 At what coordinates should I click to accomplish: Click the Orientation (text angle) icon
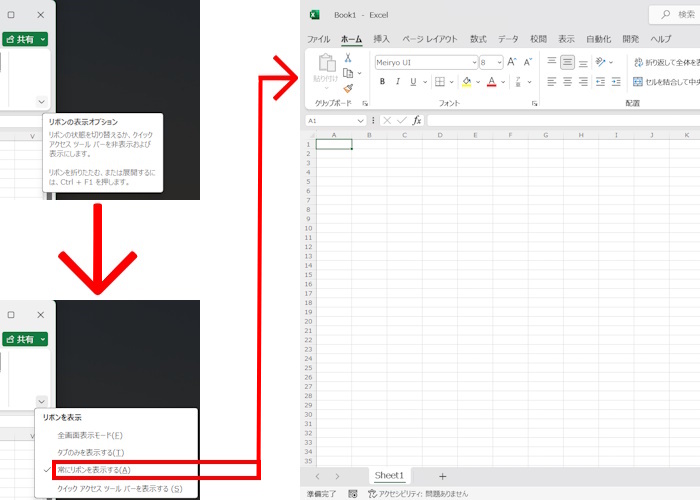click(x=600, y=62)
